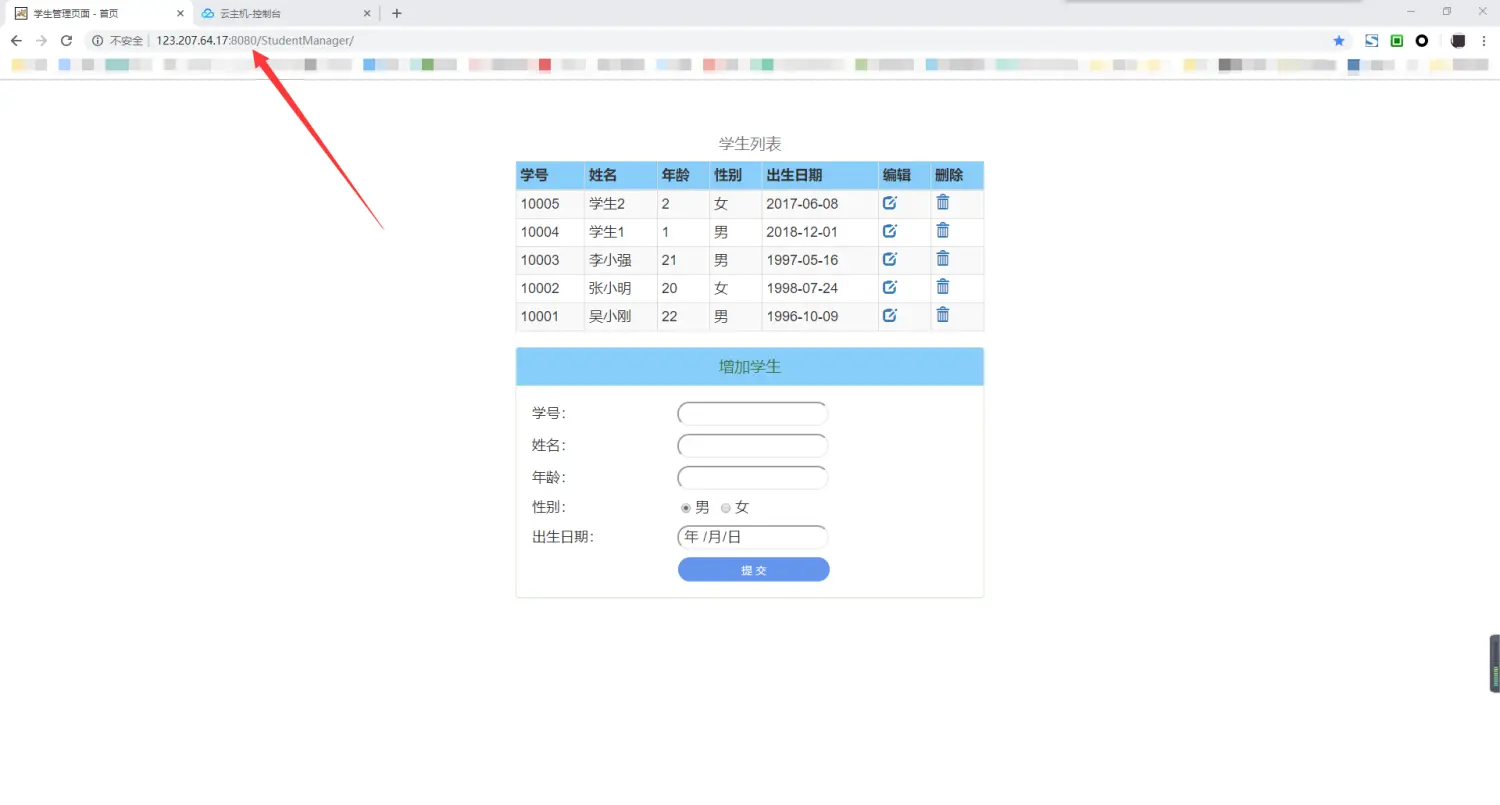Viewport: 1500px width, 805px height.
Task: Close the 云主机-控制台 tab
Action: coord(367,14)
